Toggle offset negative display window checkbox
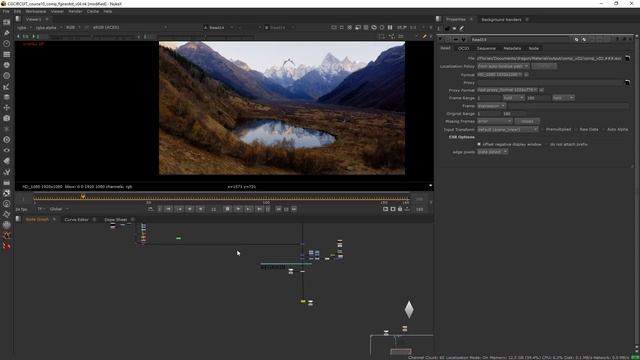 coord(479,144)
